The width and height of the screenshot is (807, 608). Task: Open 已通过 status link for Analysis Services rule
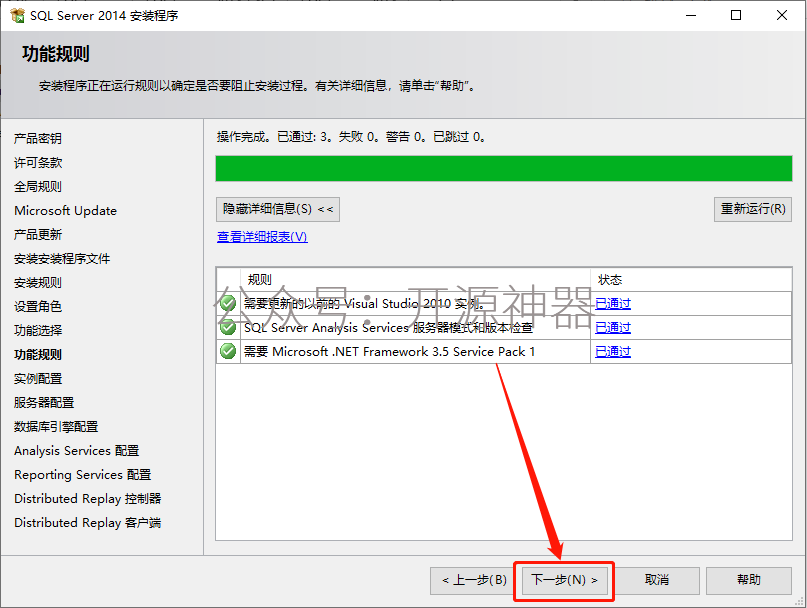[613, 327]
